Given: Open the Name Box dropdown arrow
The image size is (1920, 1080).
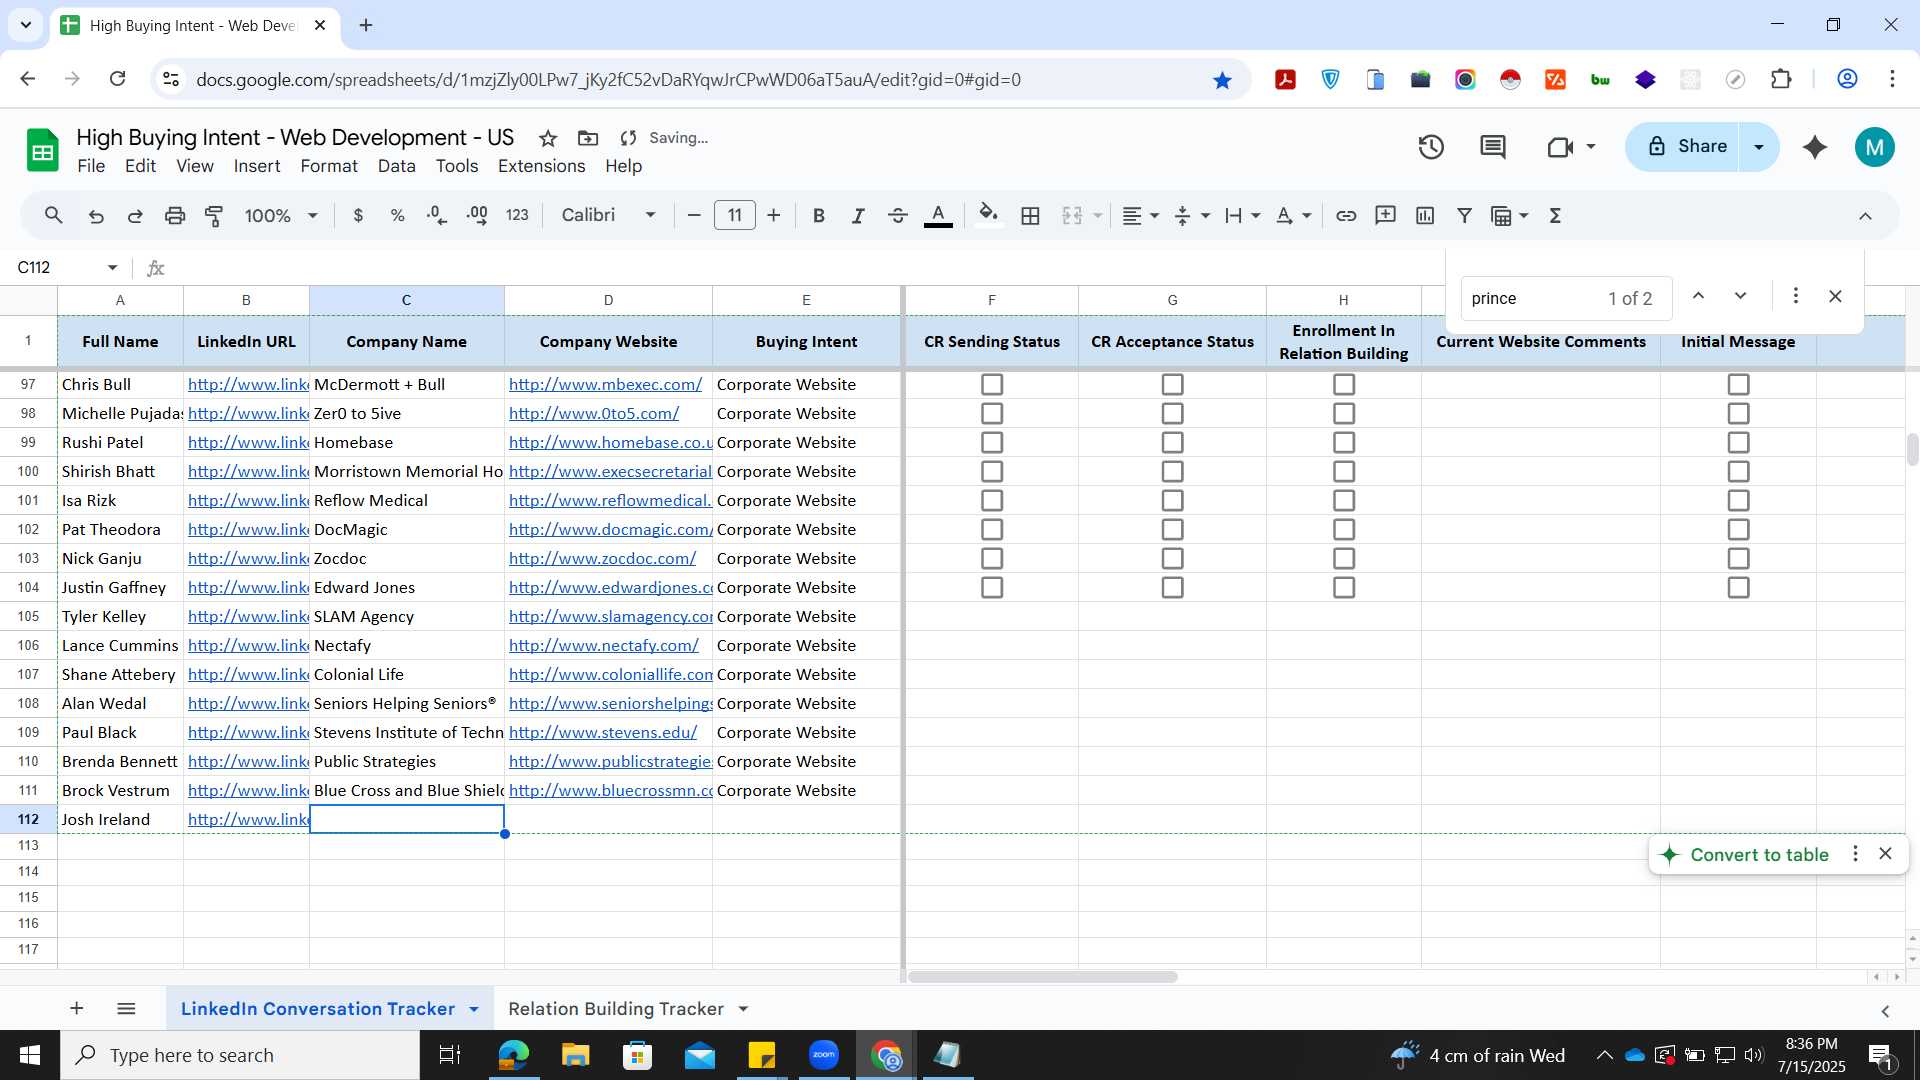Looking at the screenshot, I should pos(112,268).
